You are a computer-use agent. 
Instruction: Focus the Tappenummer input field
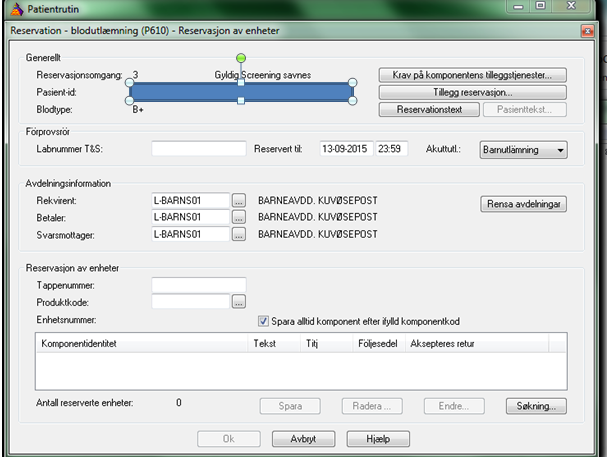[199, 285]
